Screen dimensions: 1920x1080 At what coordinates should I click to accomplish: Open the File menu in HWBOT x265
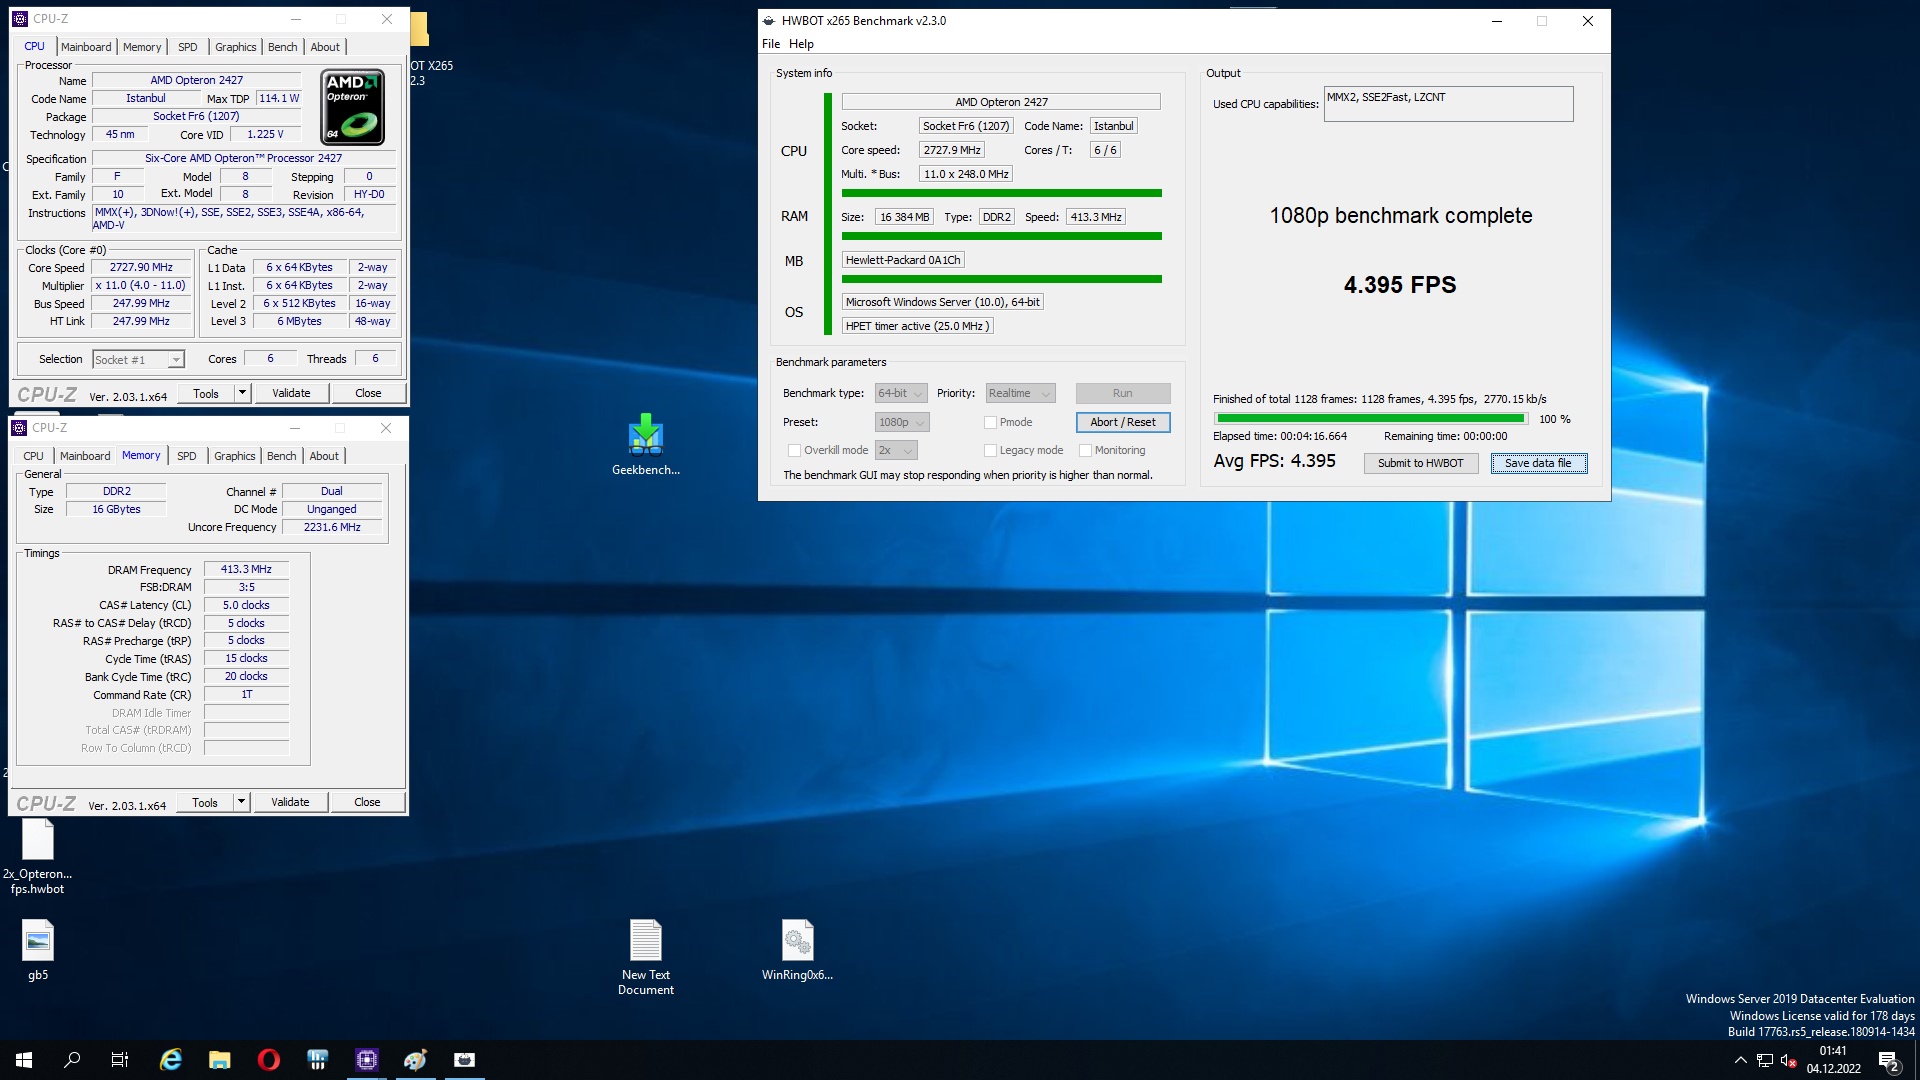coord(771,44)
